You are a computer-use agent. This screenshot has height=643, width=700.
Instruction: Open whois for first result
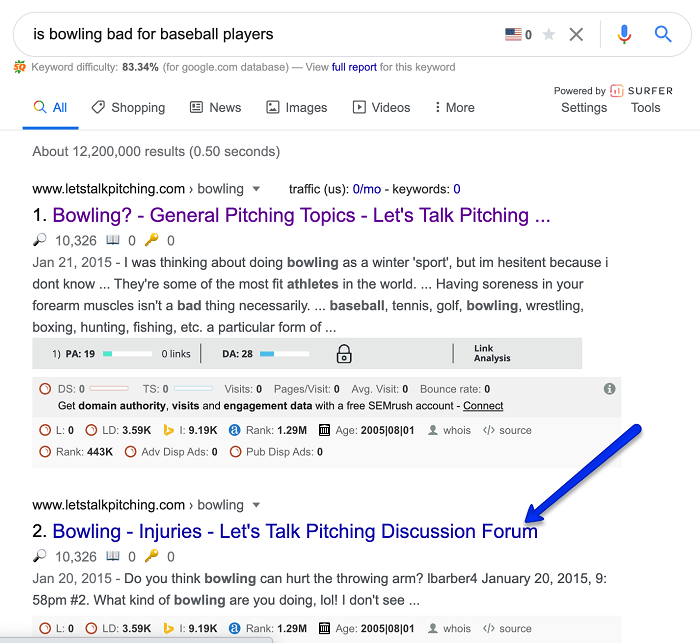449,430
